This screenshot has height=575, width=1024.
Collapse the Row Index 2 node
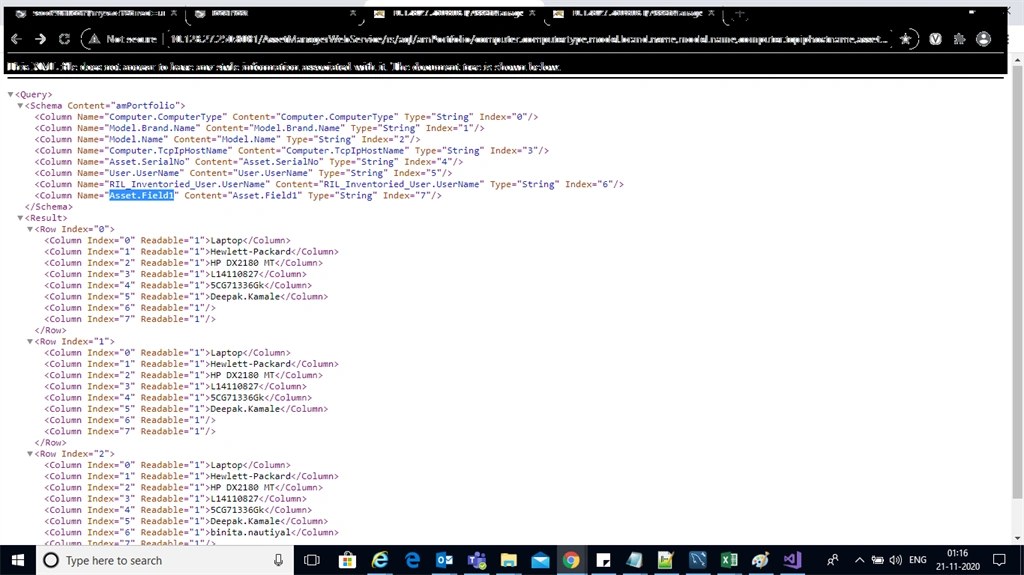click(x=30, y=453)
